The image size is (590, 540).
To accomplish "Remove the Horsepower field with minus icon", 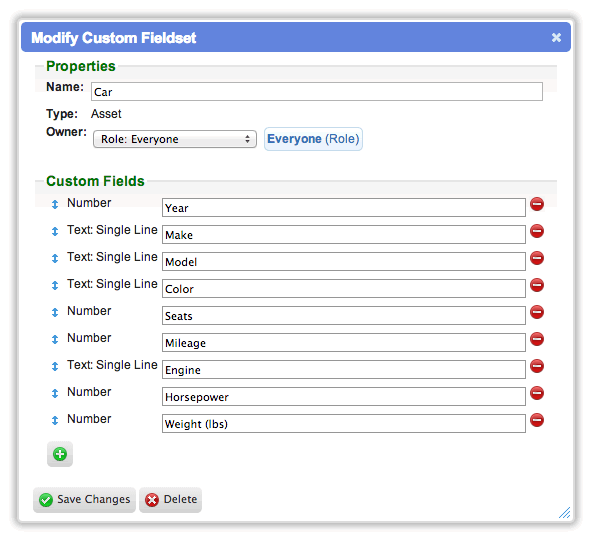I will [x=537, y=393].
